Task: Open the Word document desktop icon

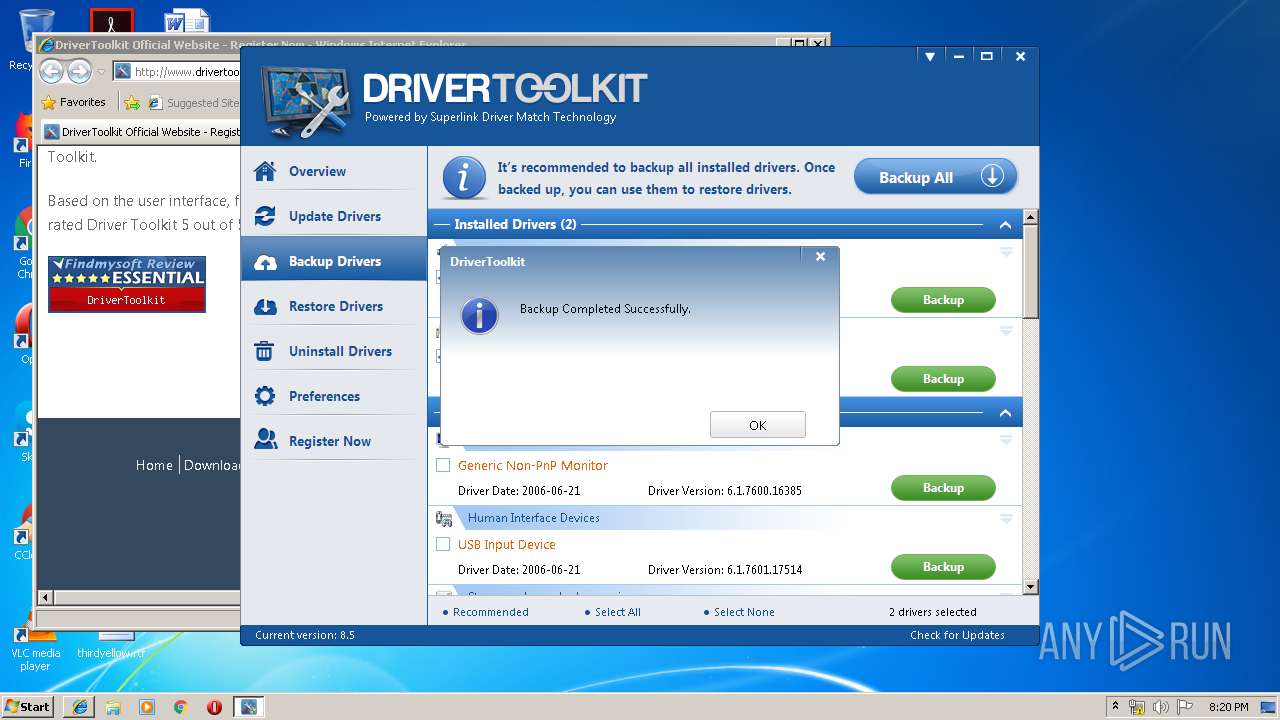Action: (187, 22)
